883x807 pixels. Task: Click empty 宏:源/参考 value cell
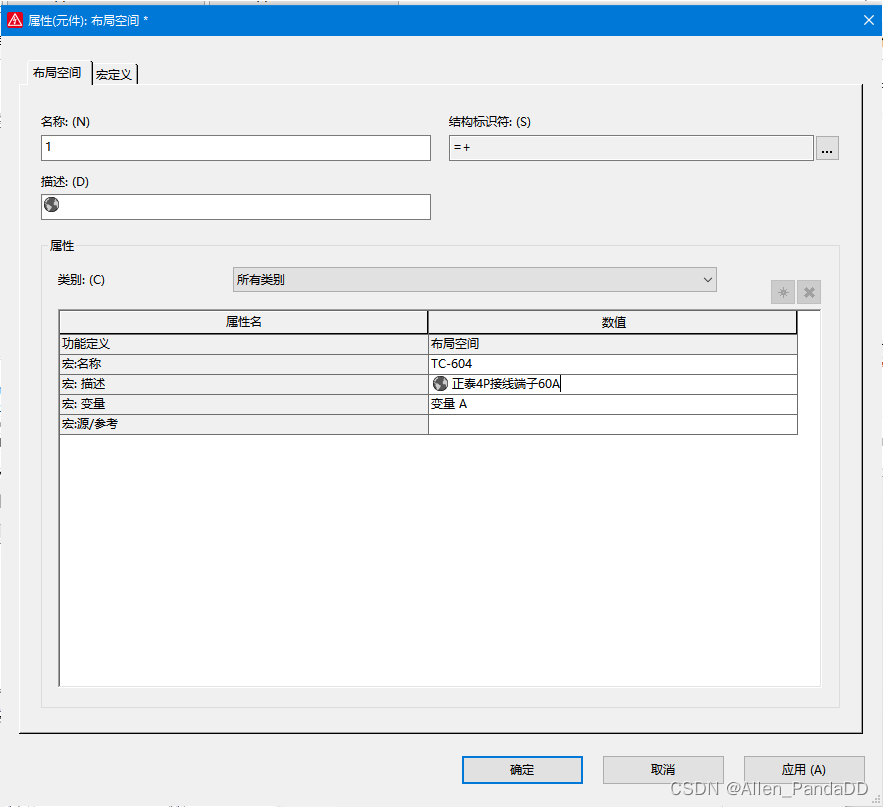[612, 425]
